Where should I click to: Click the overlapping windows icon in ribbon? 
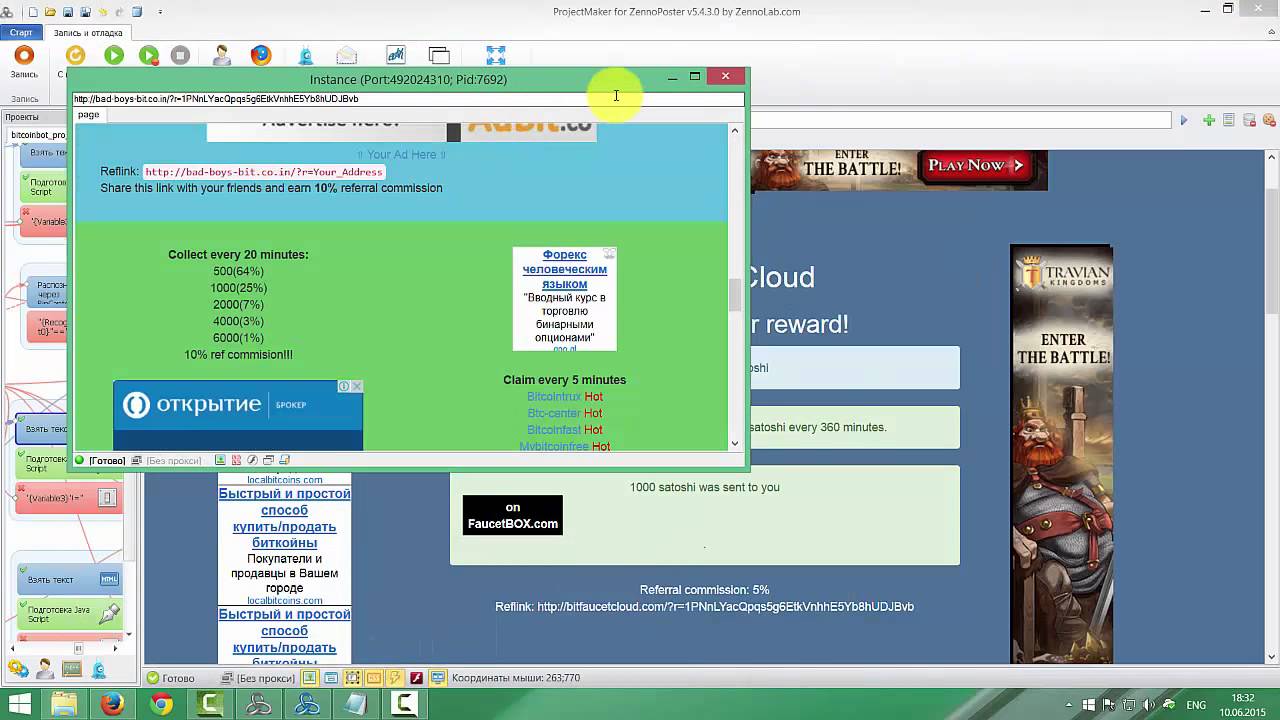pos(439,56)
